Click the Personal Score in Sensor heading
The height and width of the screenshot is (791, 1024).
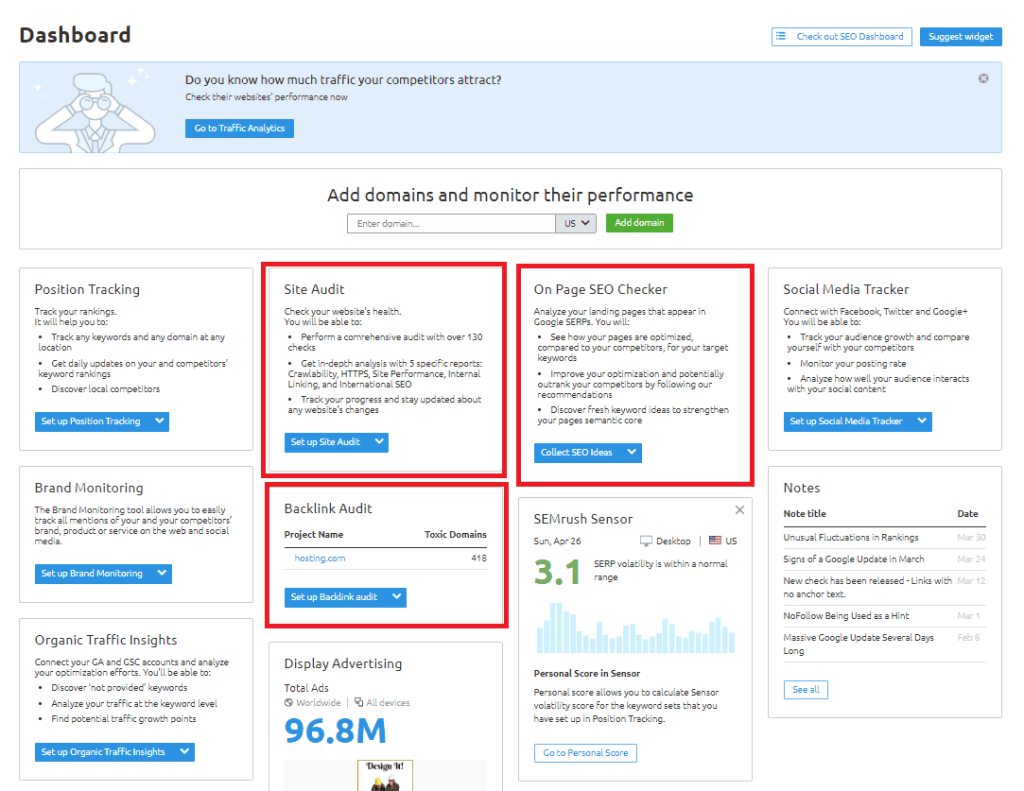pos(586,673)
